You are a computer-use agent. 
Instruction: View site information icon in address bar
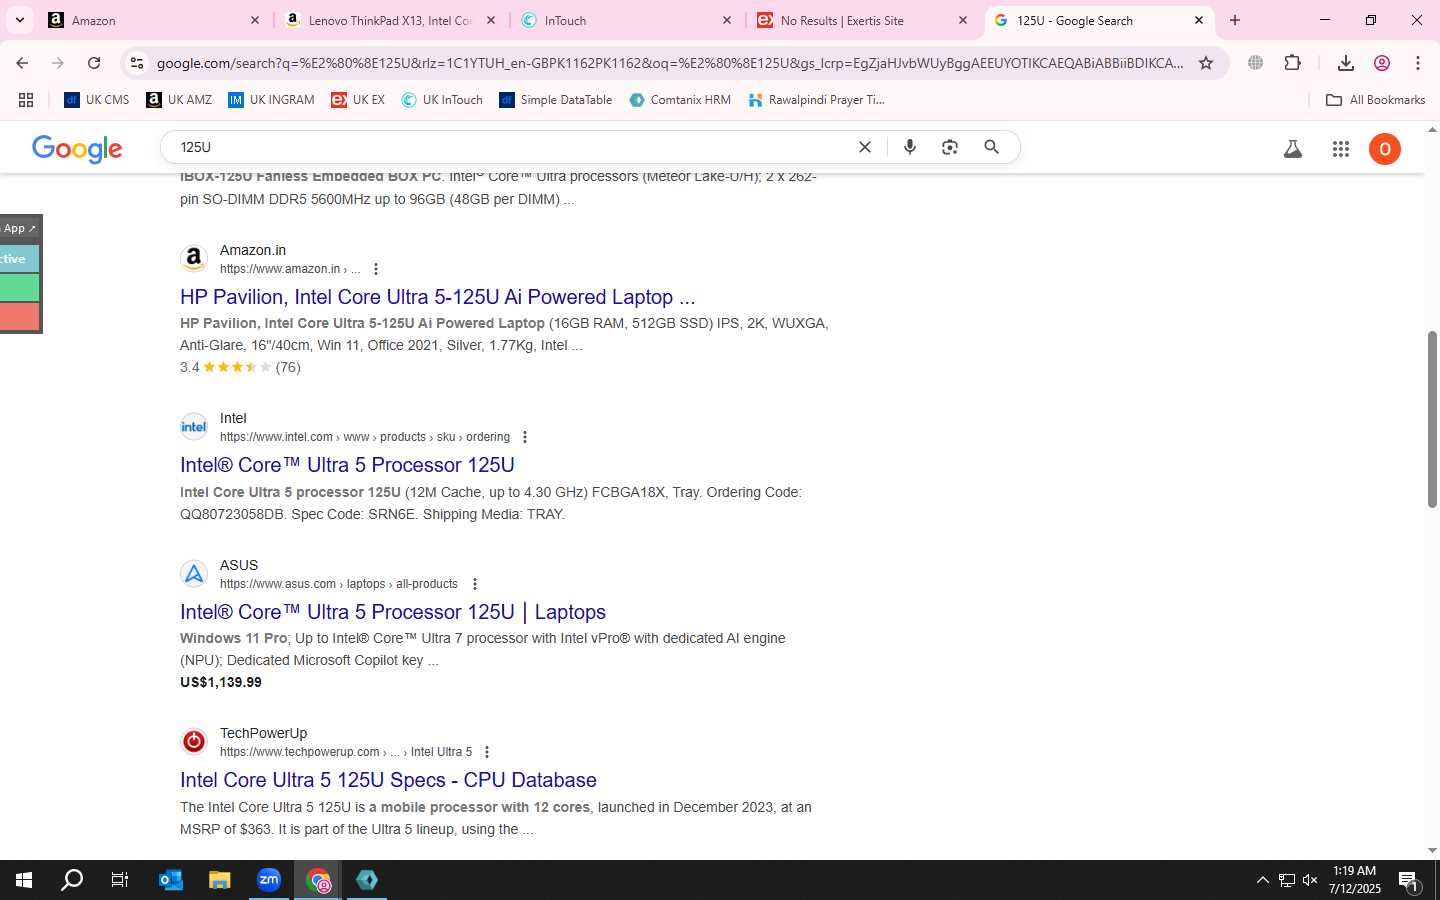(137, 63)
